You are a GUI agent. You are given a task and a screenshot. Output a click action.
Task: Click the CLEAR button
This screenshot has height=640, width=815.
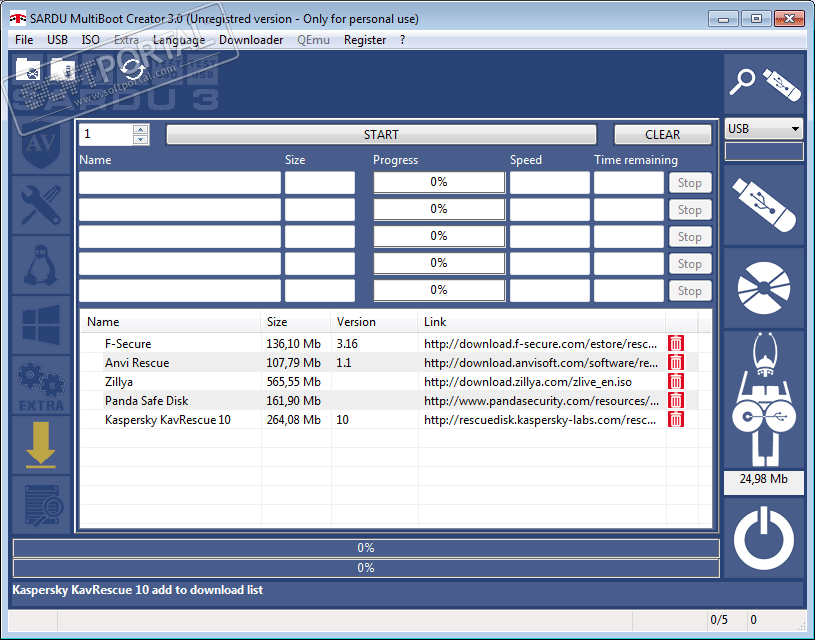click(662, 135)
